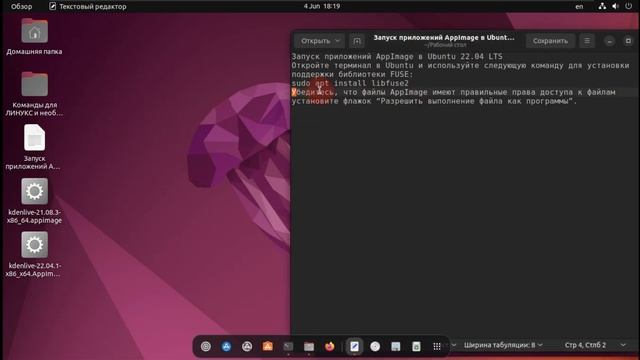The height and width of the screenshot is (360, 640).
Task: Open the Обзор activities overview
Action: 21,7
